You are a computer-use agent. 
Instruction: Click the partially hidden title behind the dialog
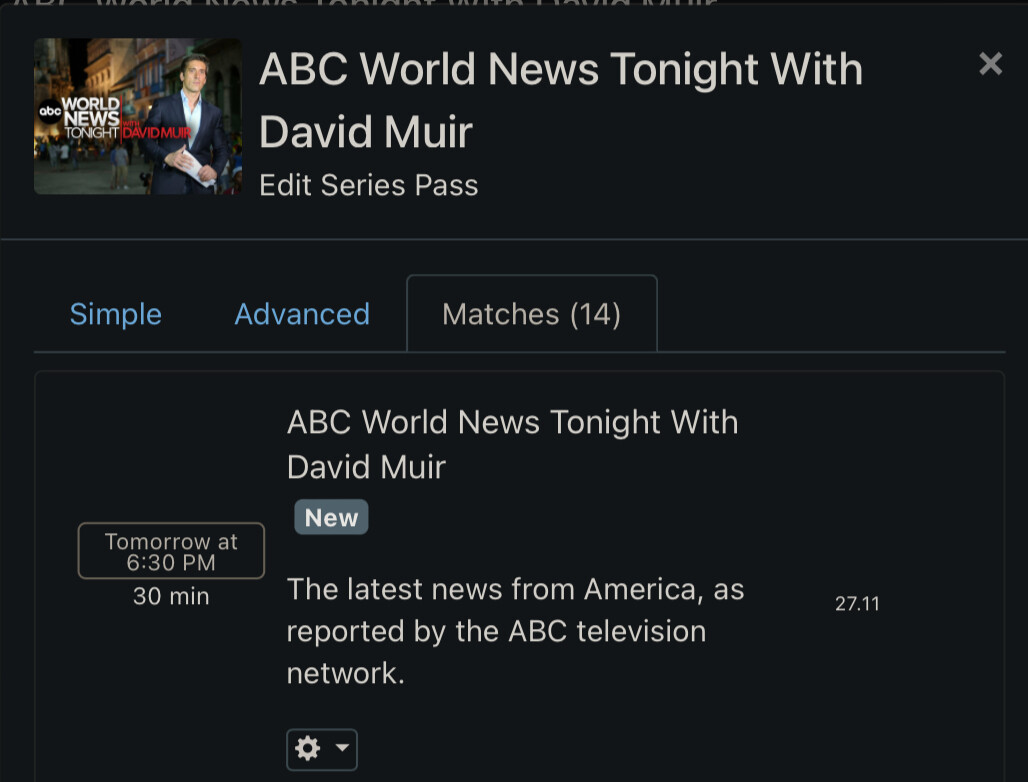coord(365,4)
